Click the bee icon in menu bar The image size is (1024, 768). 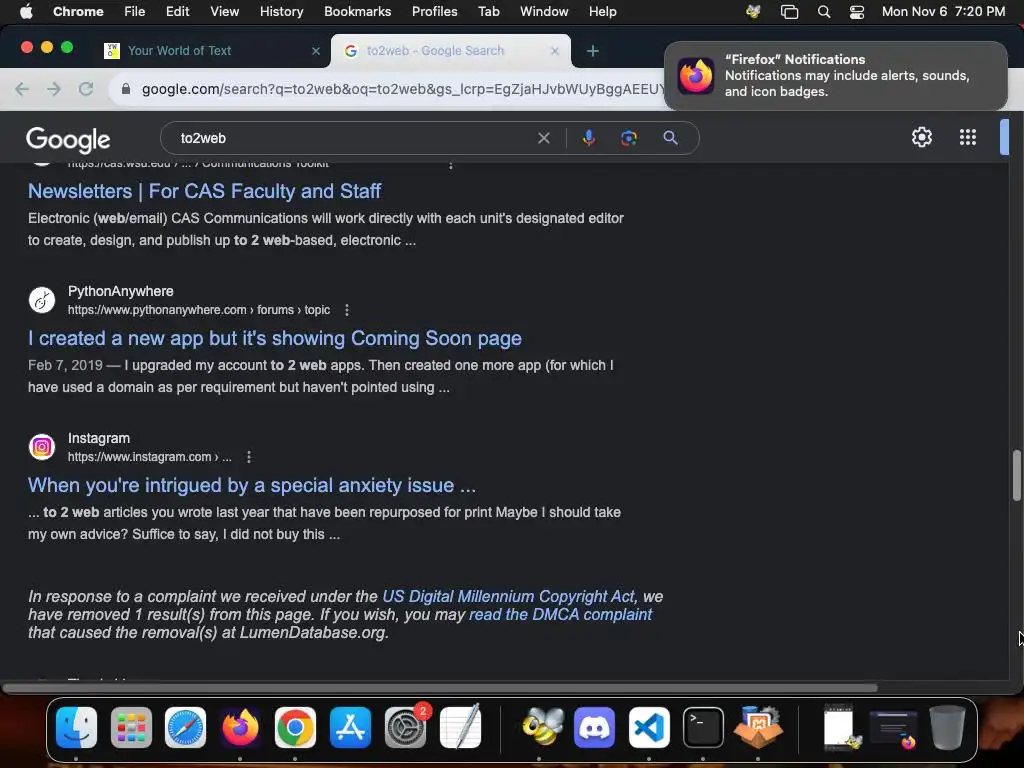click(x=754, y=12)
